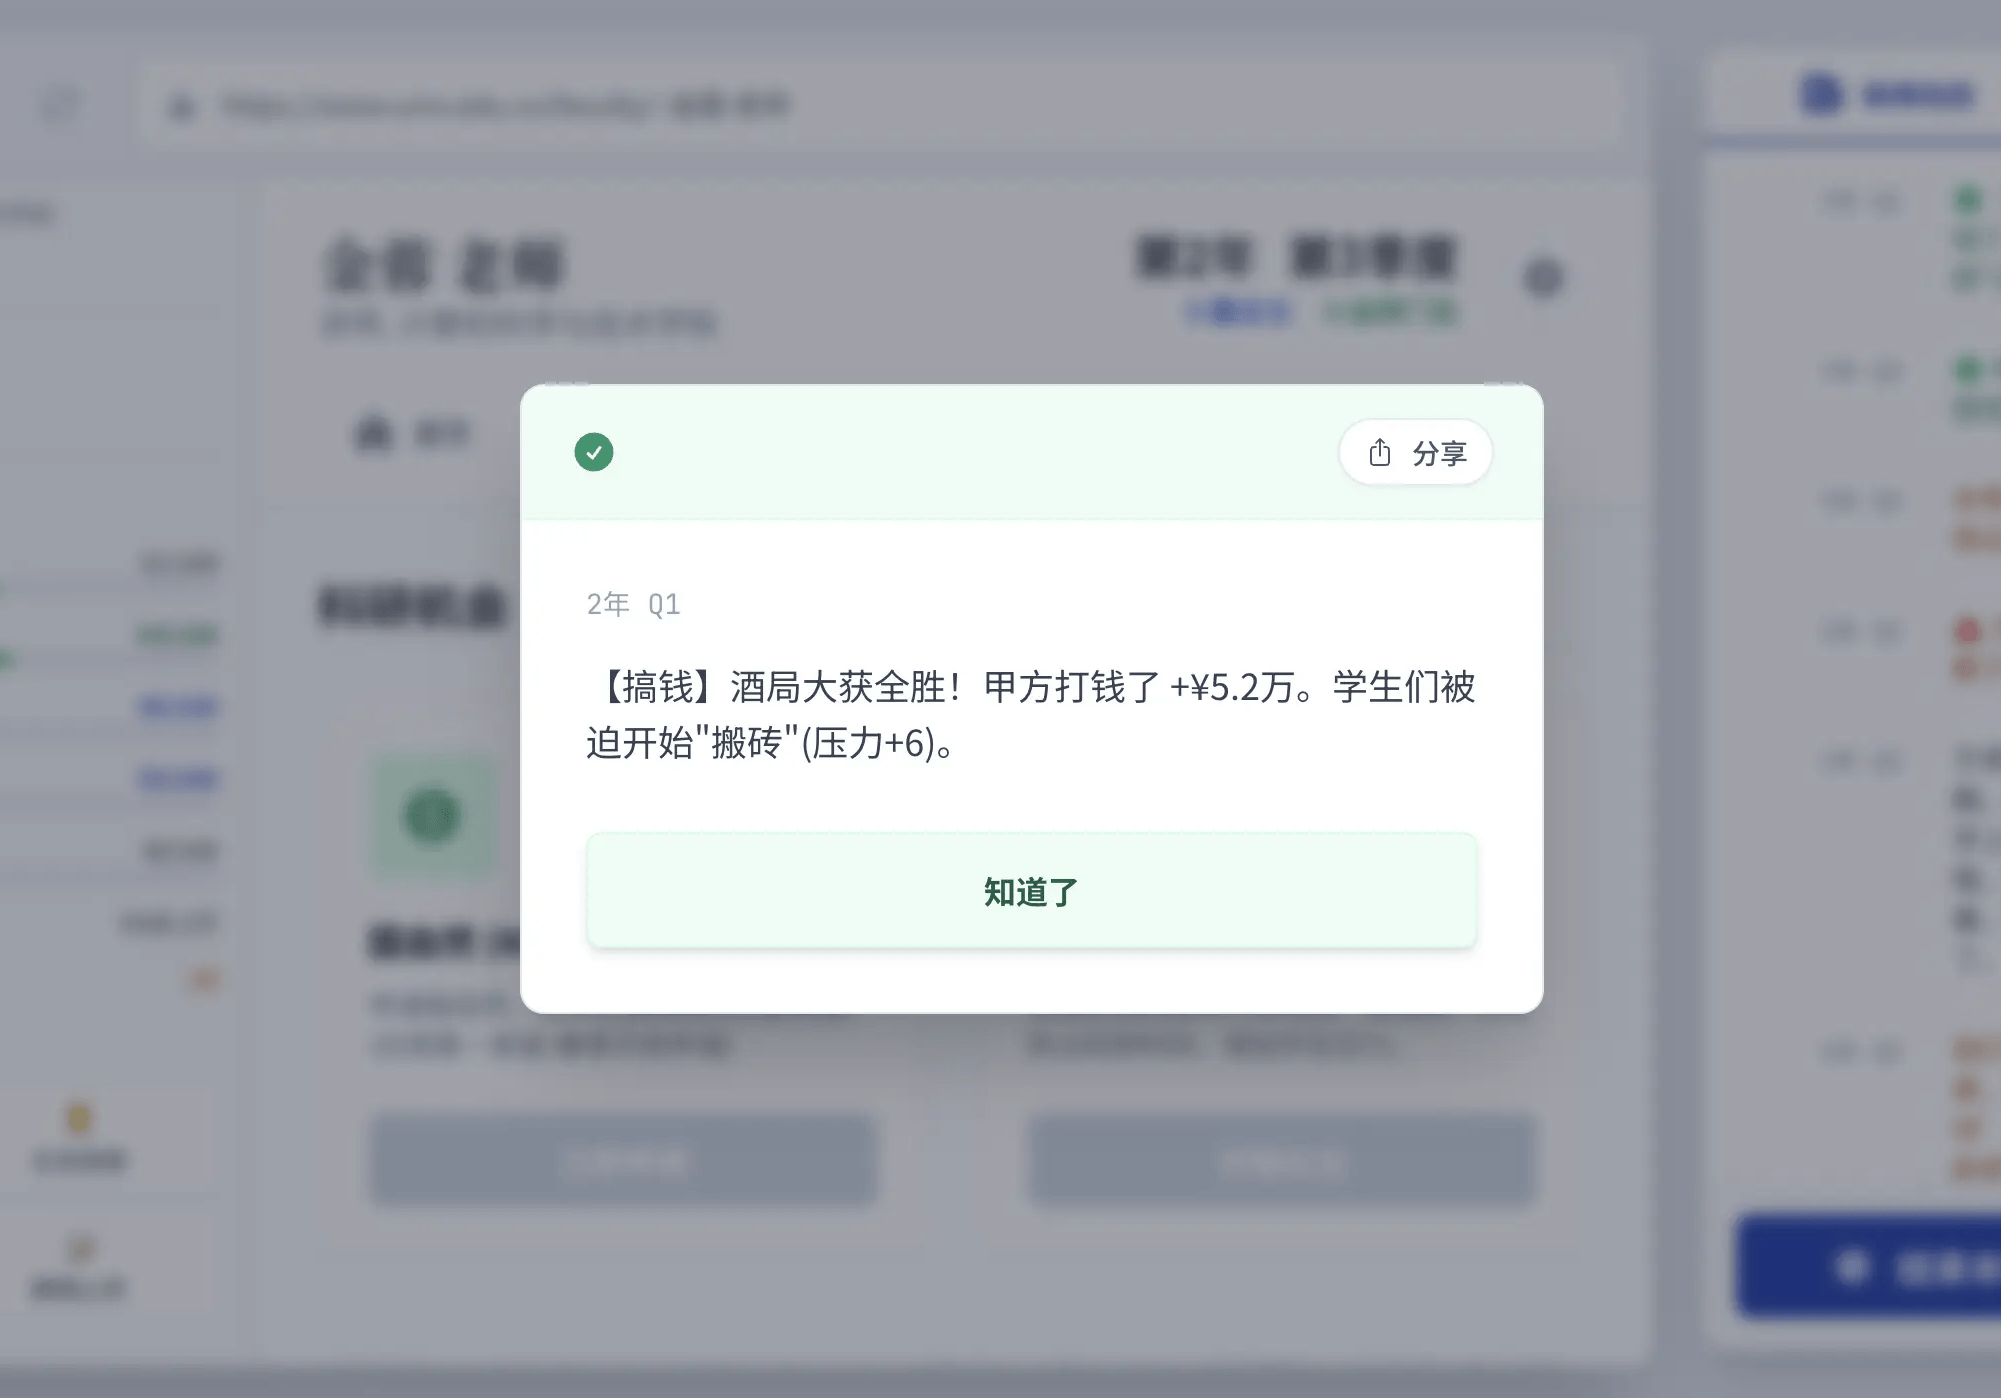This screenshot has height=1400, width=2001.
Task: Open the 分享 share button in dialog
Action: (x=1415, y=453)
